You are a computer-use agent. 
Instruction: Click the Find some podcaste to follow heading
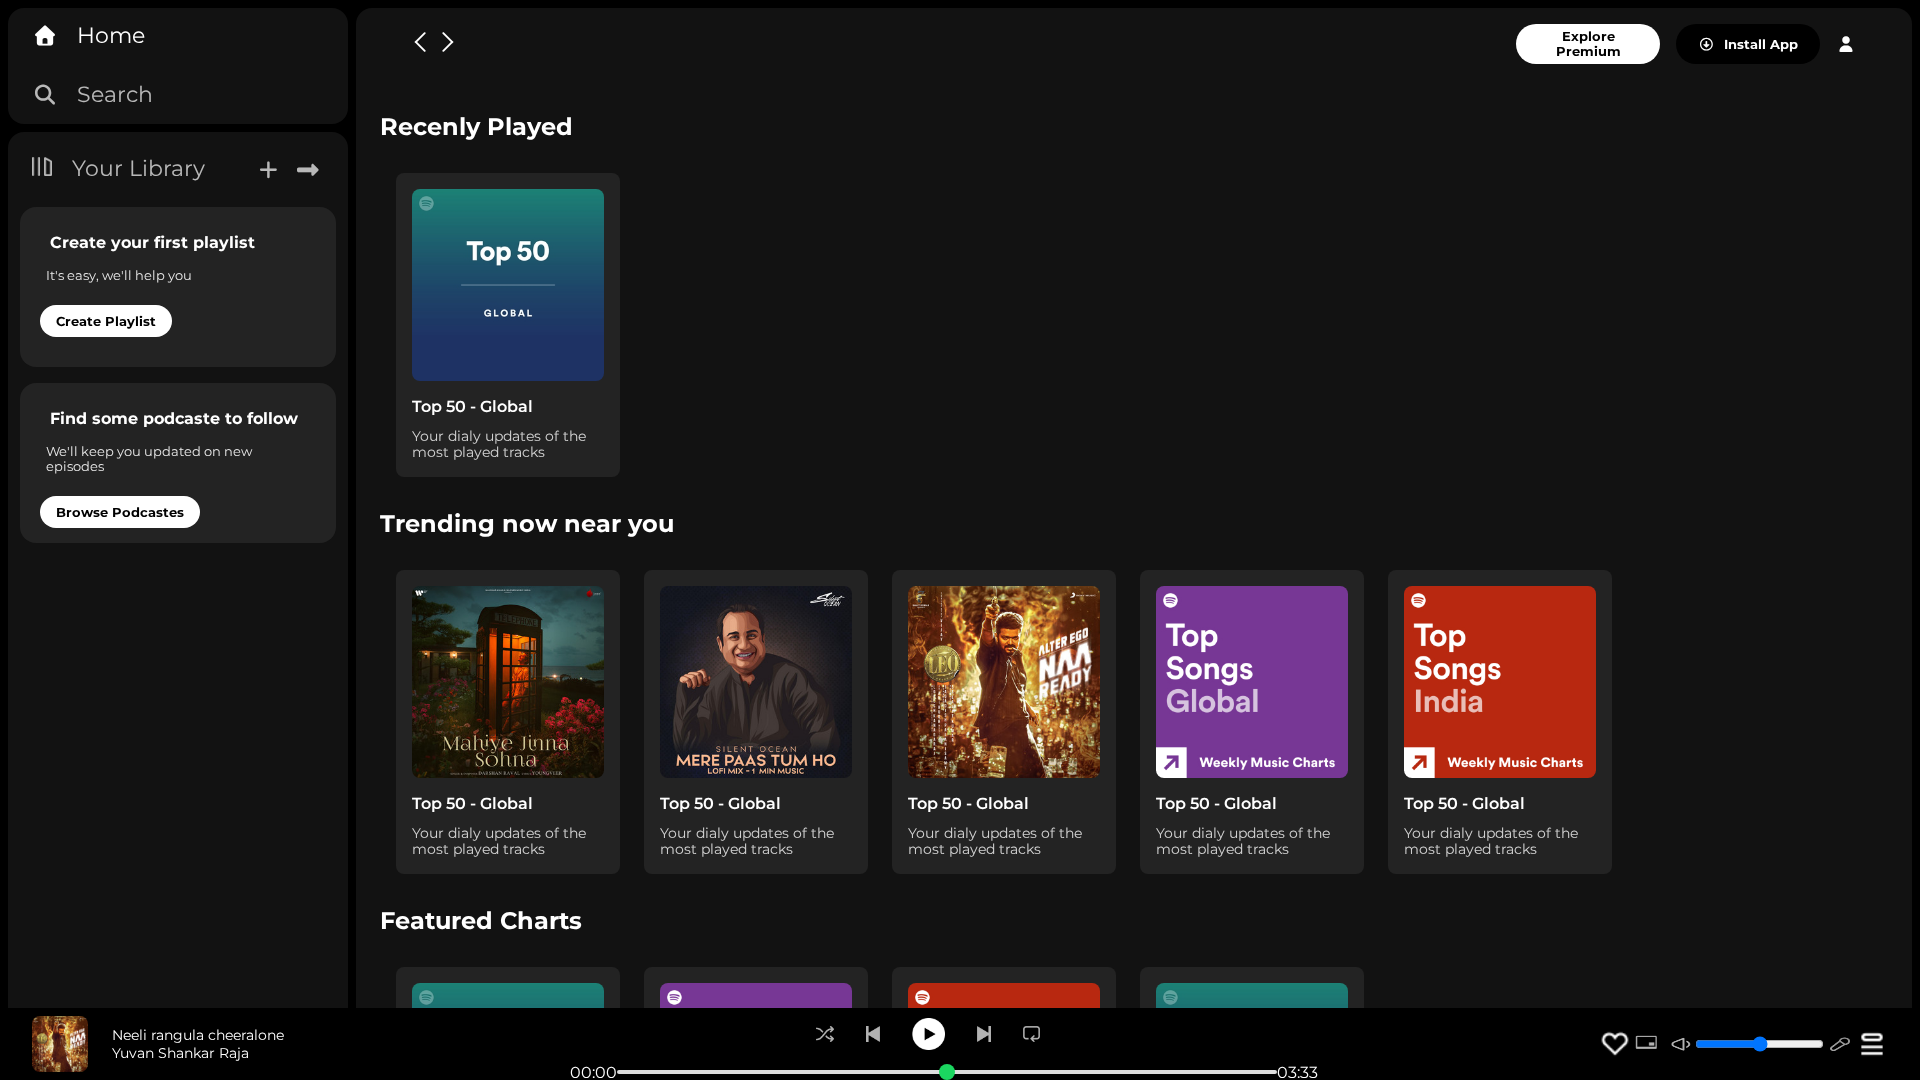click(x=174, y=419)
